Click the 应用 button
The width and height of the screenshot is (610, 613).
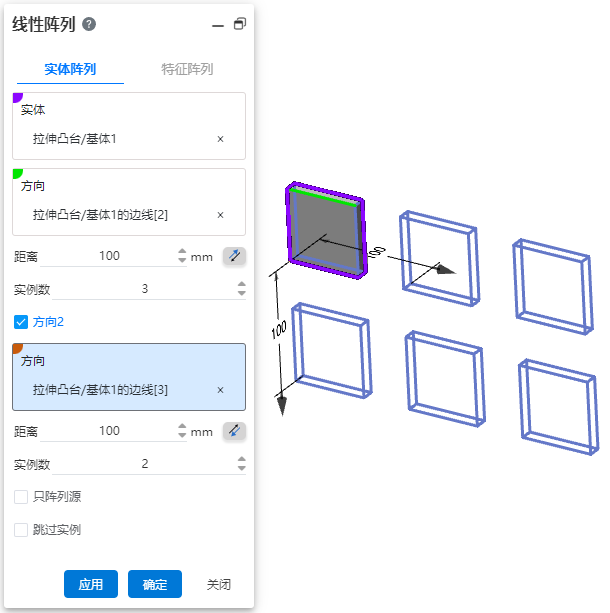pyautogui.click(x=91, y=584)
